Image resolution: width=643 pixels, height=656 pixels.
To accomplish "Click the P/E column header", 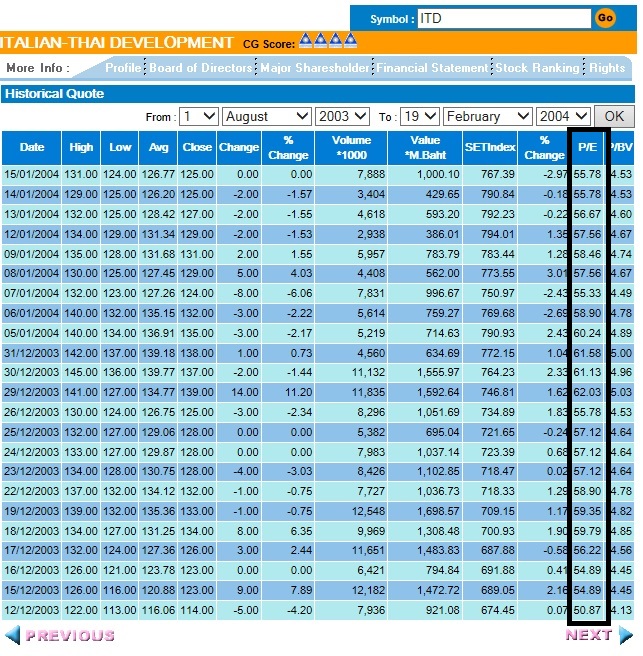I will 587,148.
